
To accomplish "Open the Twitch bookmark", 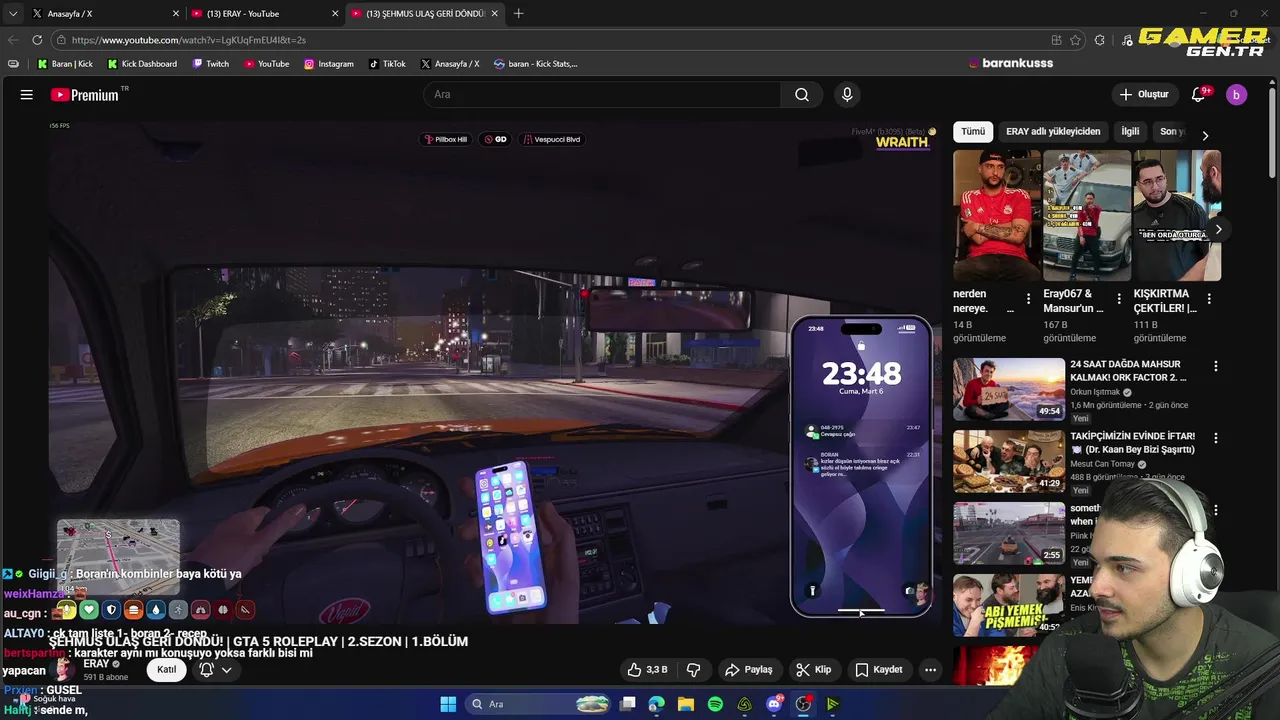I will click(x=211, y=64).
